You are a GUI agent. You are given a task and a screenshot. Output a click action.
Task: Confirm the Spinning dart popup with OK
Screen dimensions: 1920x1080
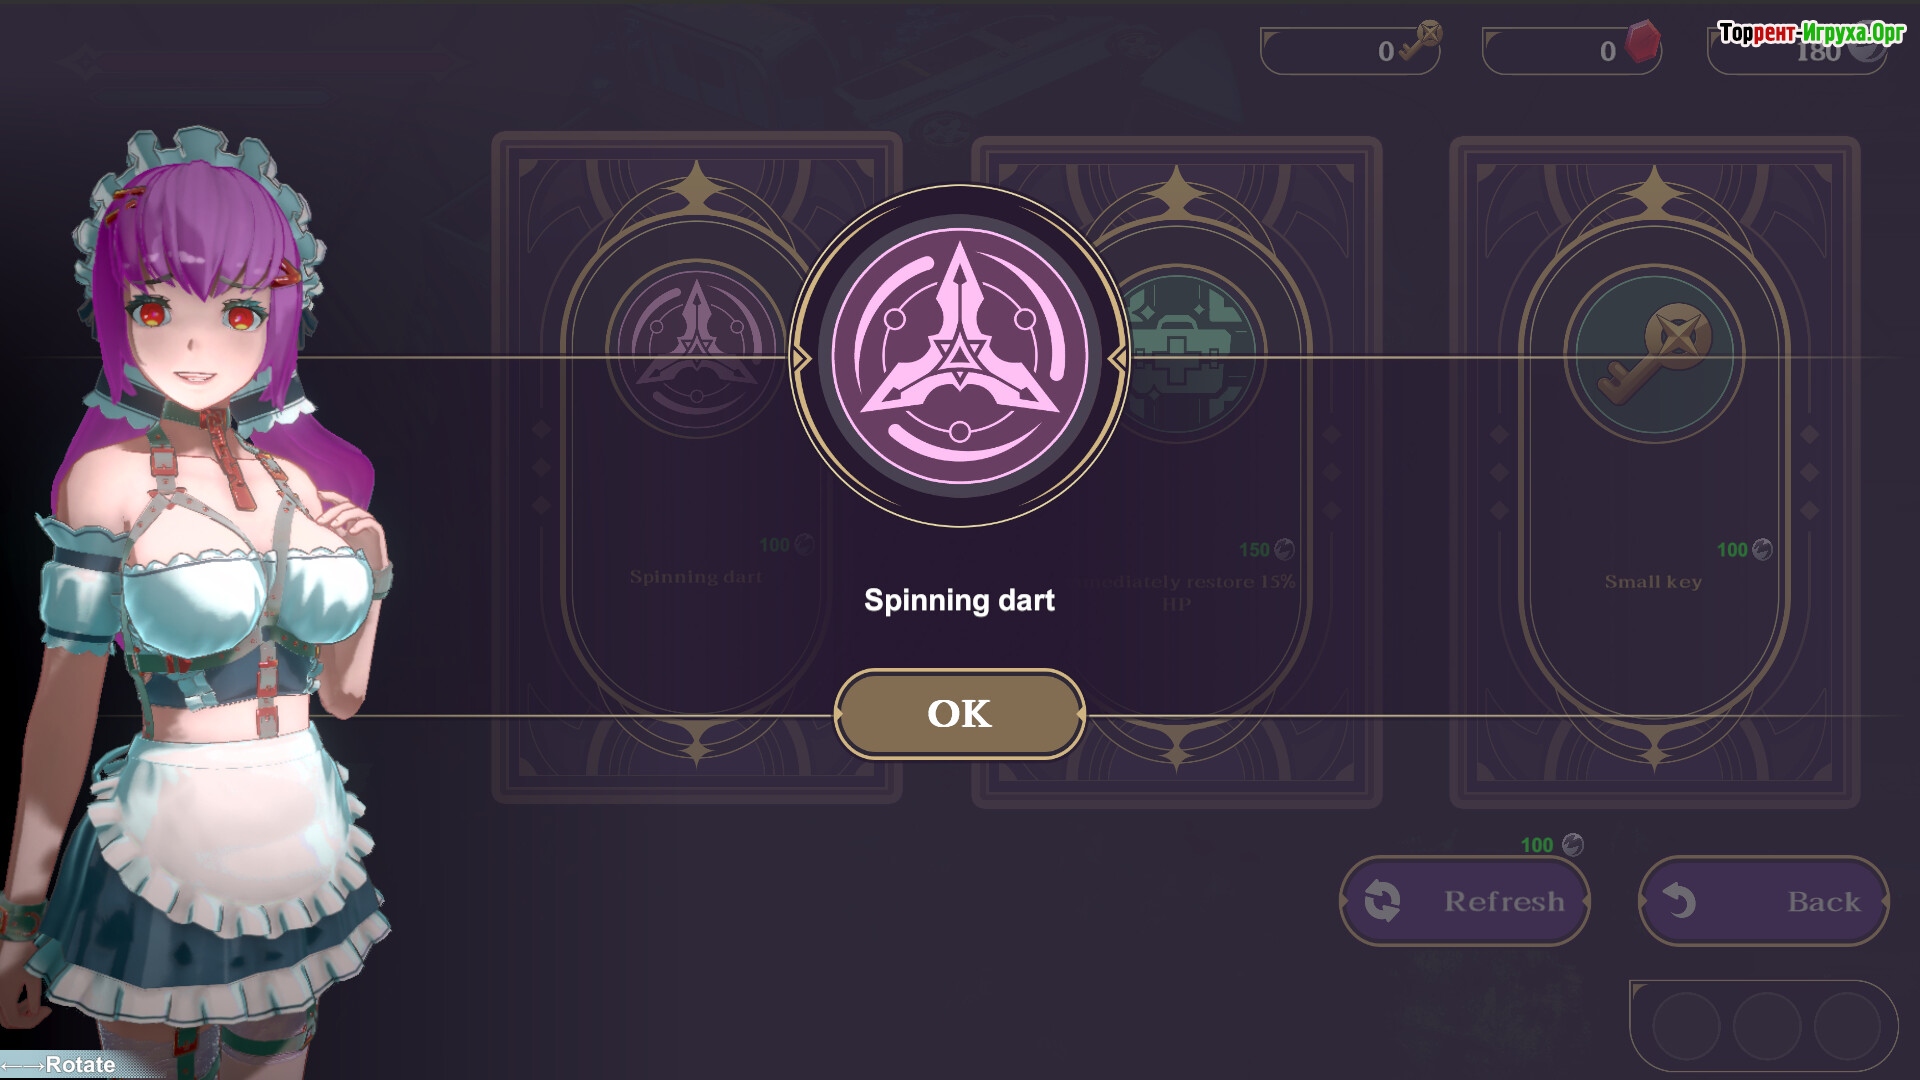click(x=959, y=713)
